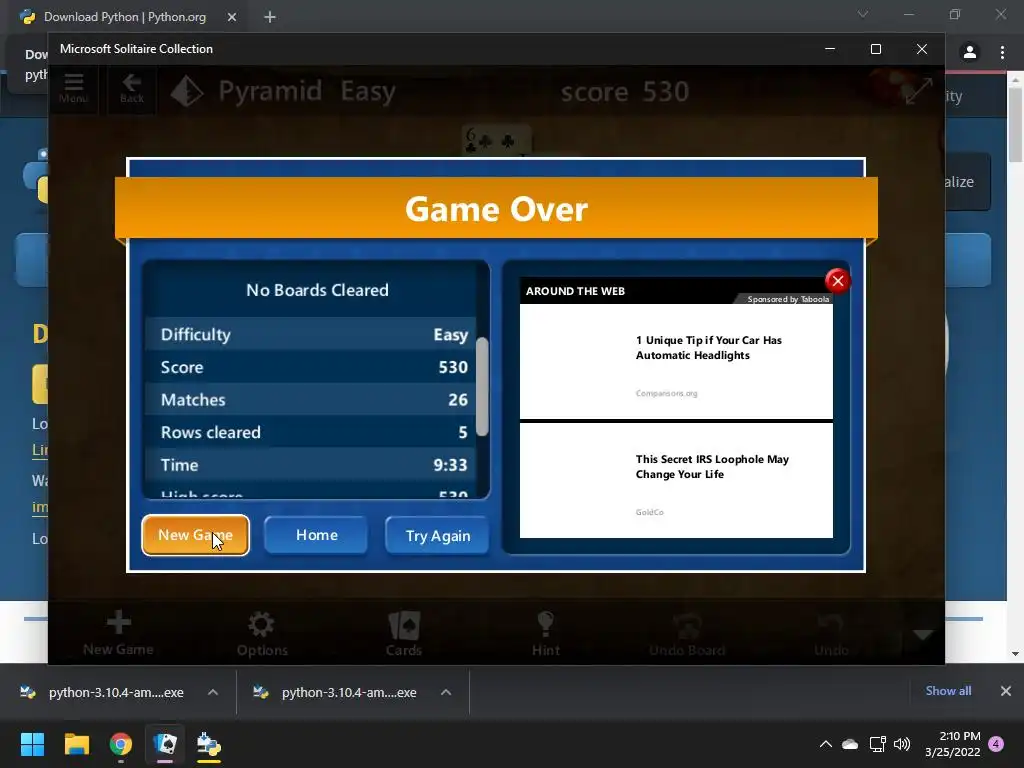Click the Undo toolbar icon
This screenshot has height=768, width=1024.
[831, 633]
